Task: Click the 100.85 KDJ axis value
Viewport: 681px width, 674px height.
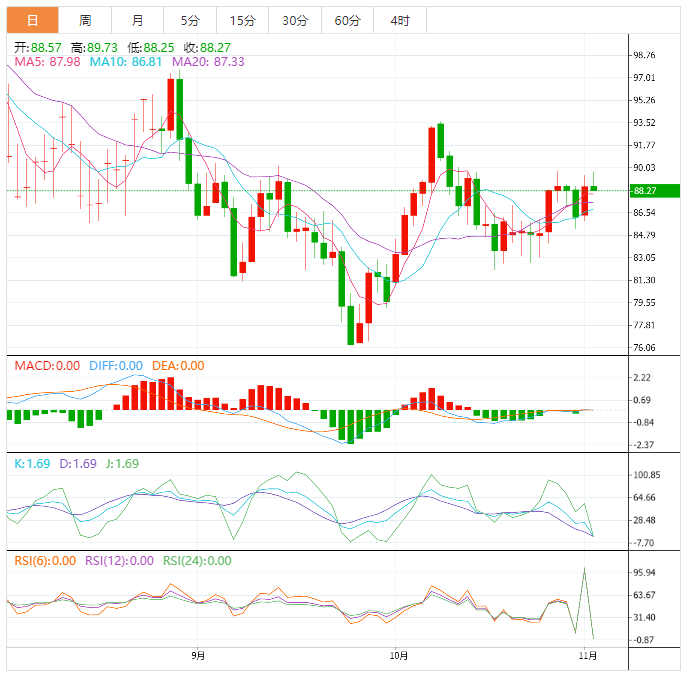Action: point(647,475)
